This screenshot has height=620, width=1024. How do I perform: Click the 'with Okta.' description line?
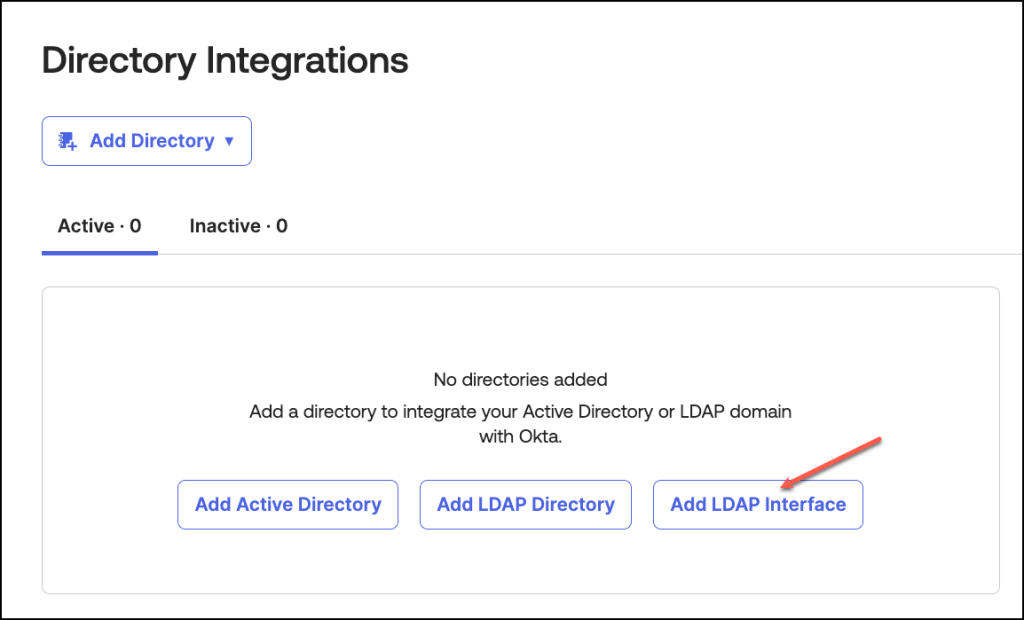pos(520,437)
